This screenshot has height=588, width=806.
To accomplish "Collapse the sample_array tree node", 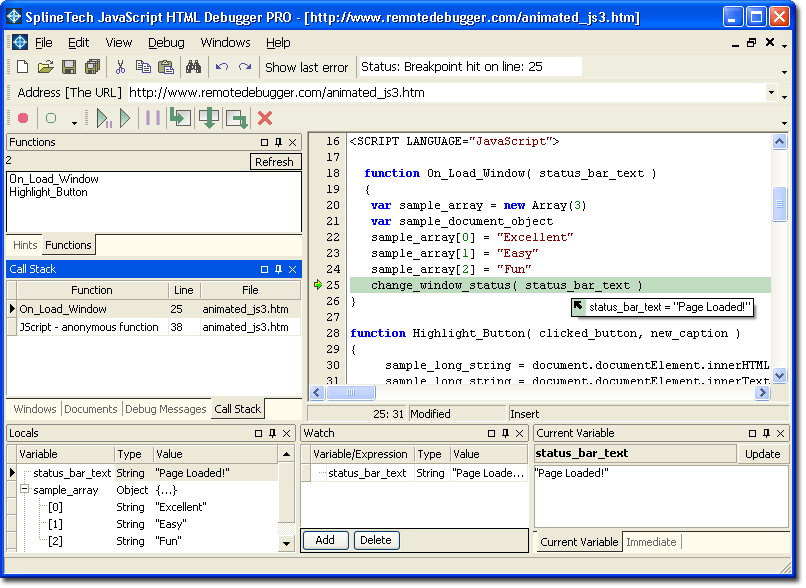I will (24, 489).
